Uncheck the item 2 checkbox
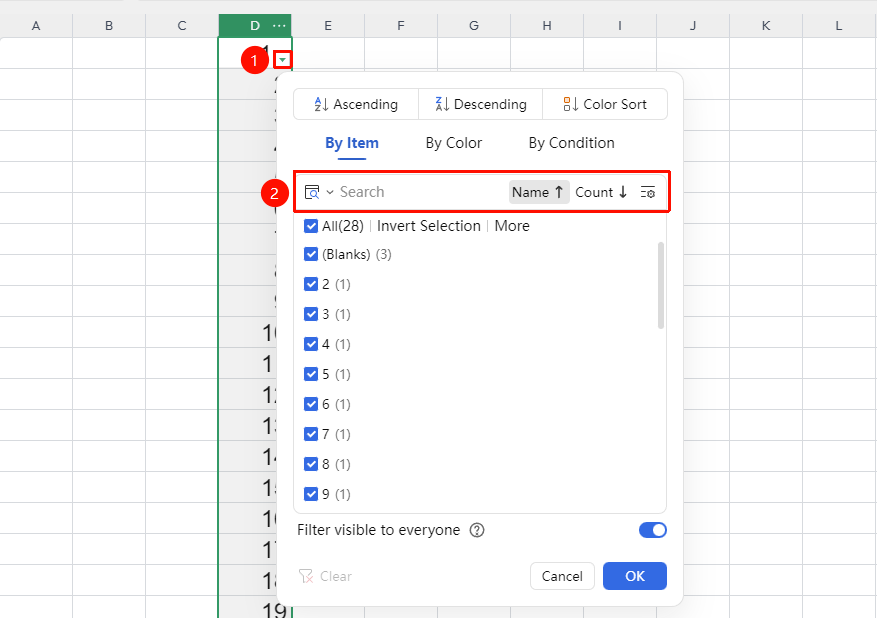This screenshot has width=877, height=618. [x=311, y=284]
